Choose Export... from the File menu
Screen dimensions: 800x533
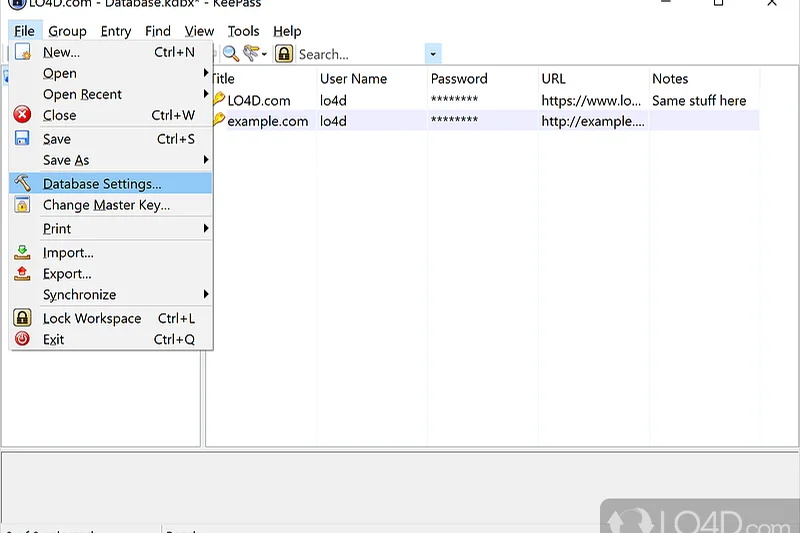pos(111,273)
